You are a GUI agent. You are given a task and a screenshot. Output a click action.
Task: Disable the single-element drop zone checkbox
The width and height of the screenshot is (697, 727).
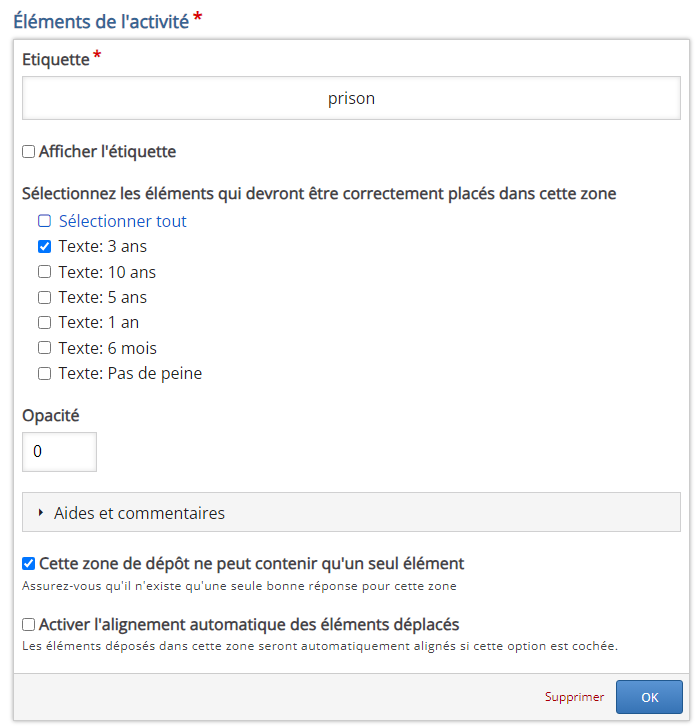coord(29,564)
